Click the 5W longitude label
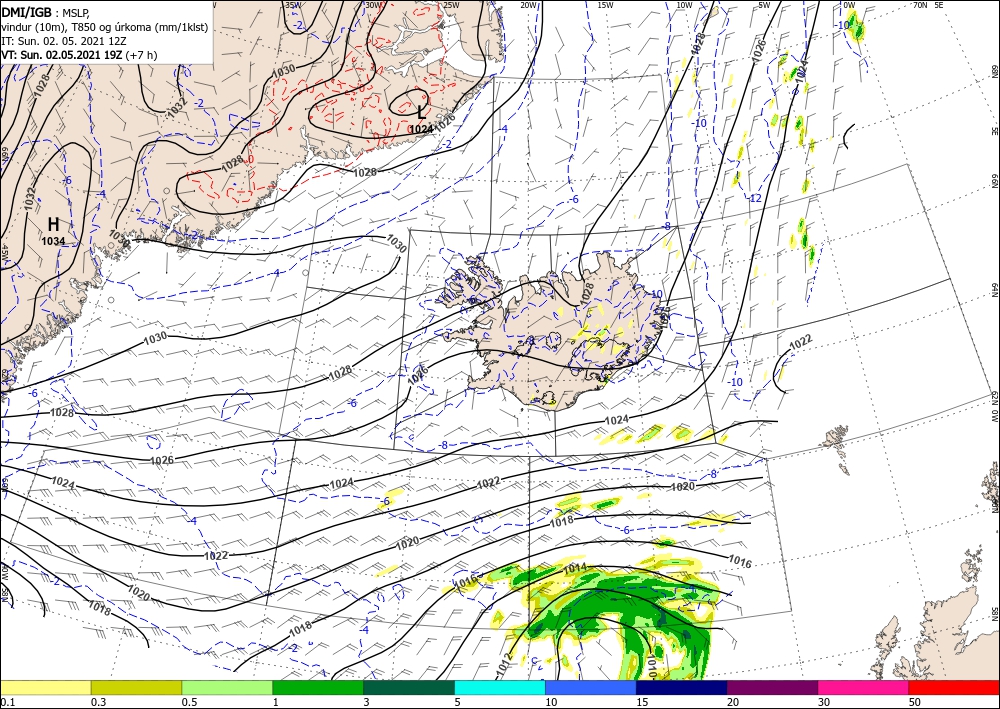 click(x=765, y=5)
